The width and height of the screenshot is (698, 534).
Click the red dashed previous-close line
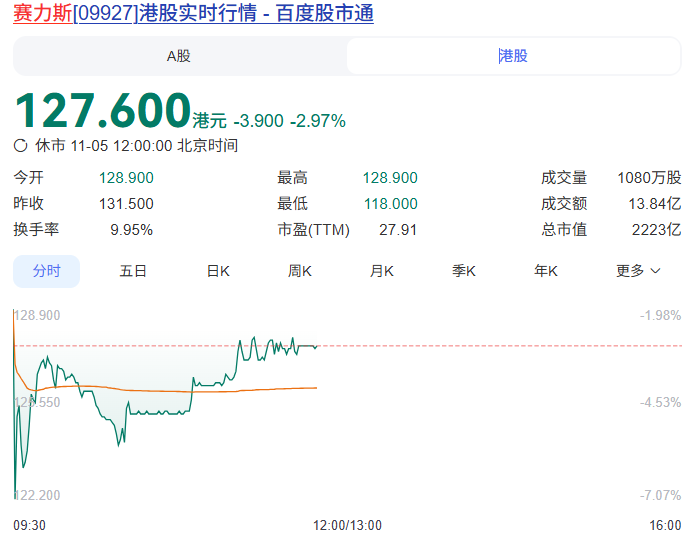[500, 346]
